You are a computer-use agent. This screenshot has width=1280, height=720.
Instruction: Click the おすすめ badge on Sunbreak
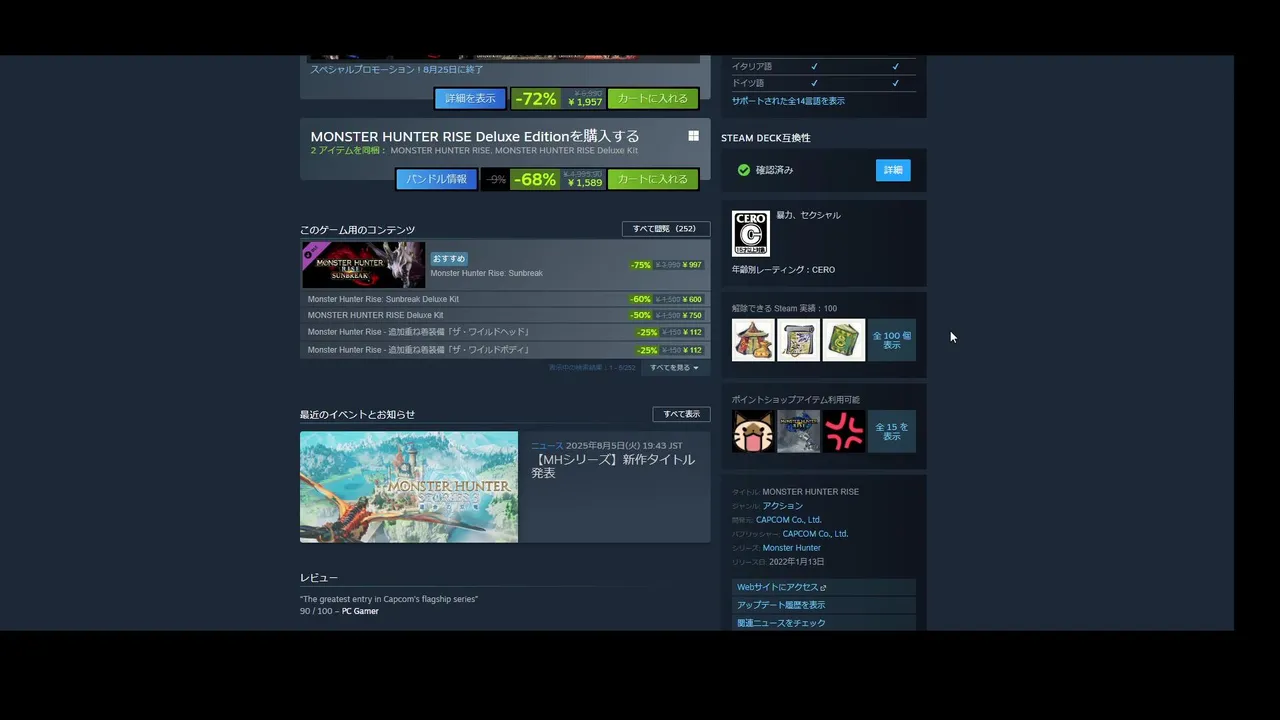(449, 259)
